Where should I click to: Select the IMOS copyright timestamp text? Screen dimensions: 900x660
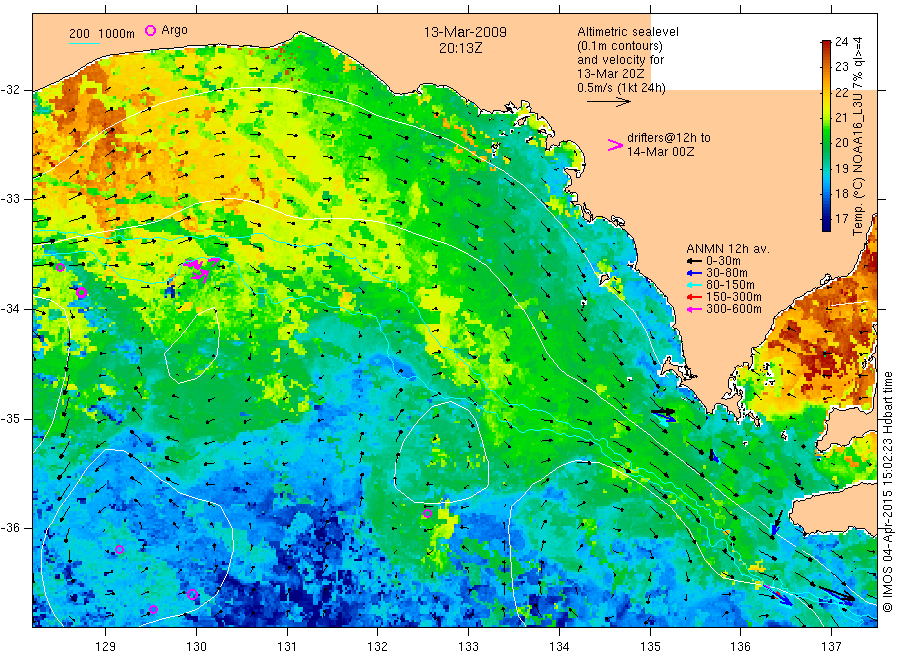(x=888, y=491)
